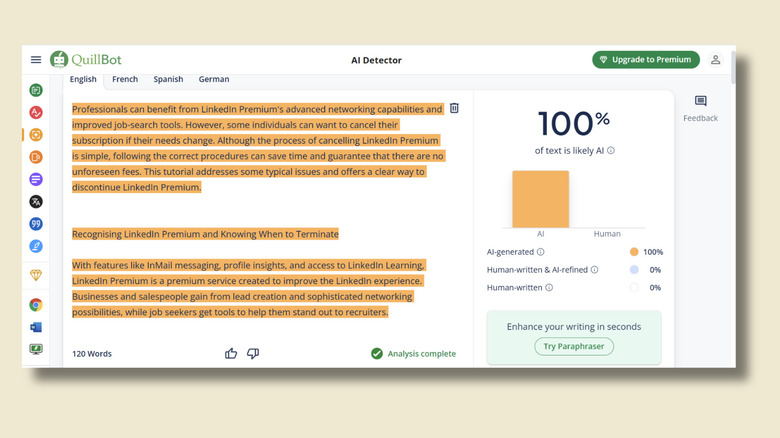The image size is (780, 438).
Task: Click 'Recognising LinkedIn Premium' heading line
Action: pos(205,234)
